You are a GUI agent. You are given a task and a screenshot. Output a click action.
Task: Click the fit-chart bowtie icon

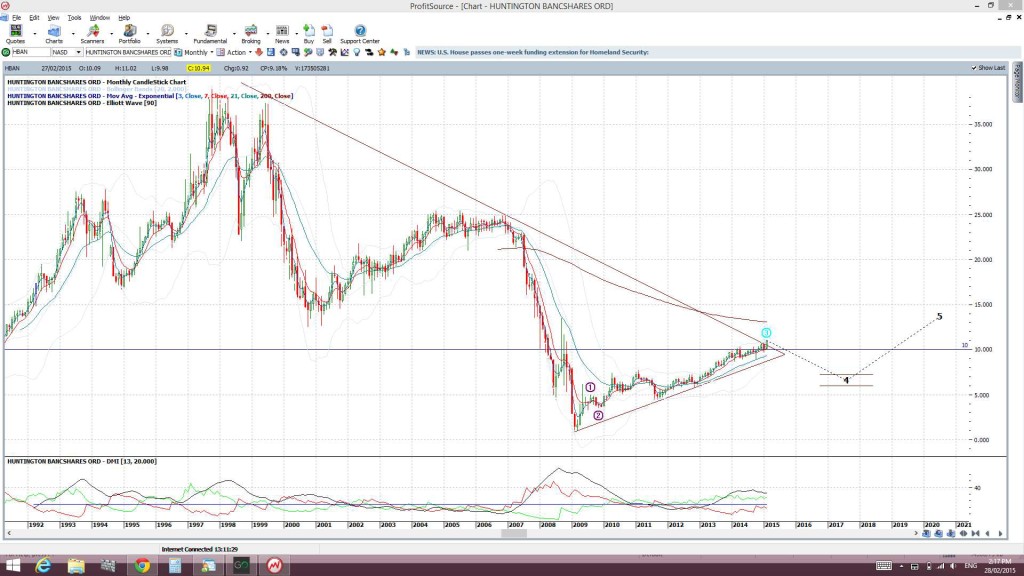pyautogui.click(x=976, y=534)
